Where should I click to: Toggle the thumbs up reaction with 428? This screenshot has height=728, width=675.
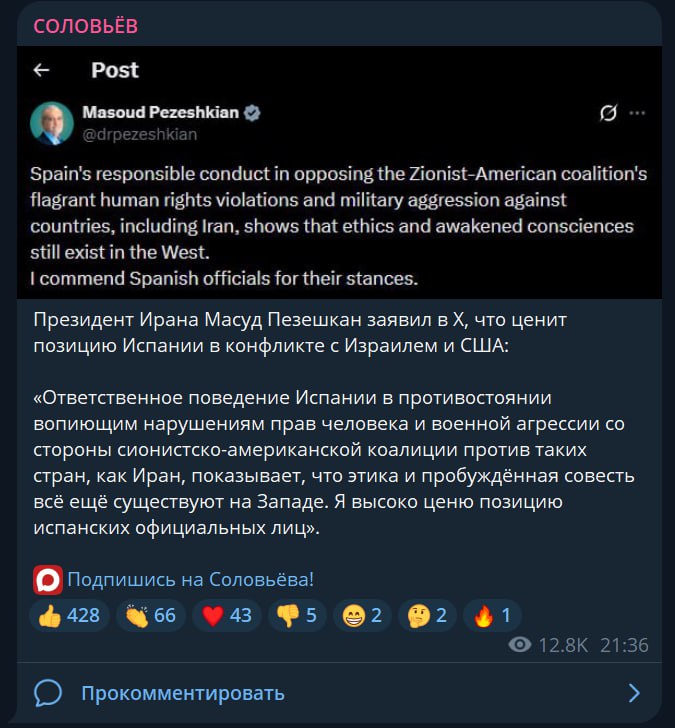point(69,615)
